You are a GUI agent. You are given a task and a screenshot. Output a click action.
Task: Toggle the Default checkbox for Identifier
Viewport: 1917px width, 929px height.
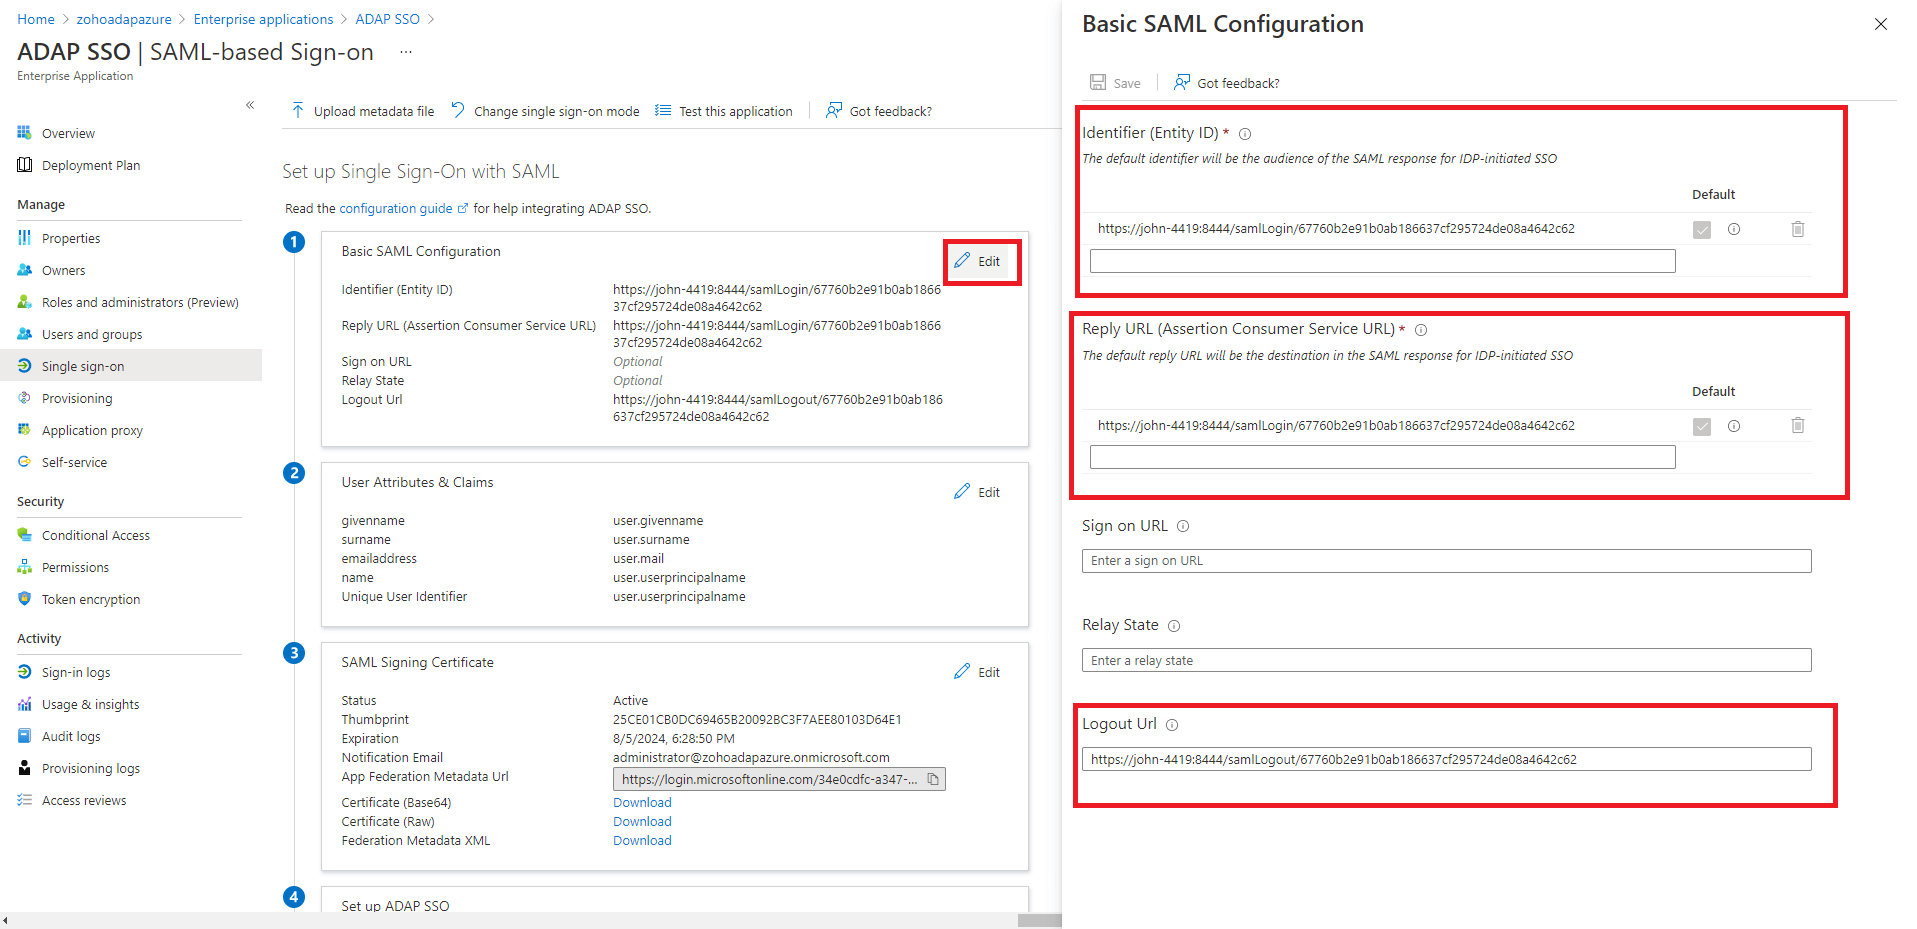click(x=1701, y=230)
